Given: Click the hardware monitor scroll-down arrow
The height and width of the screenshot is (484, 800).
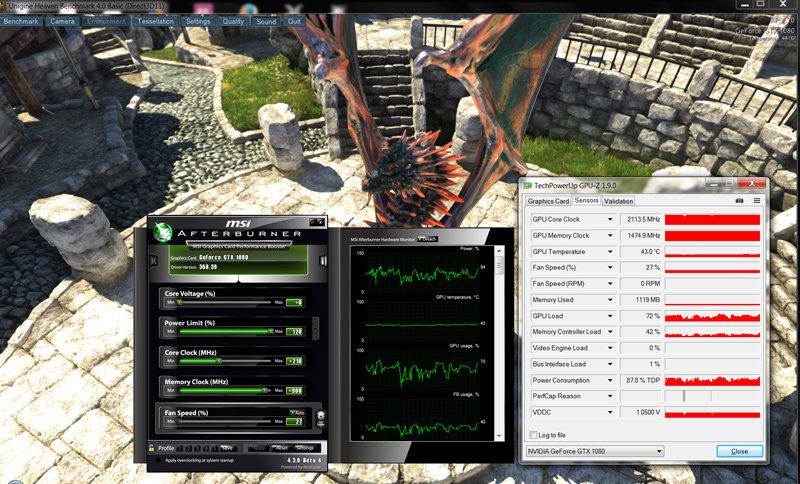Looking at the screenshot, I should point(499,437).
